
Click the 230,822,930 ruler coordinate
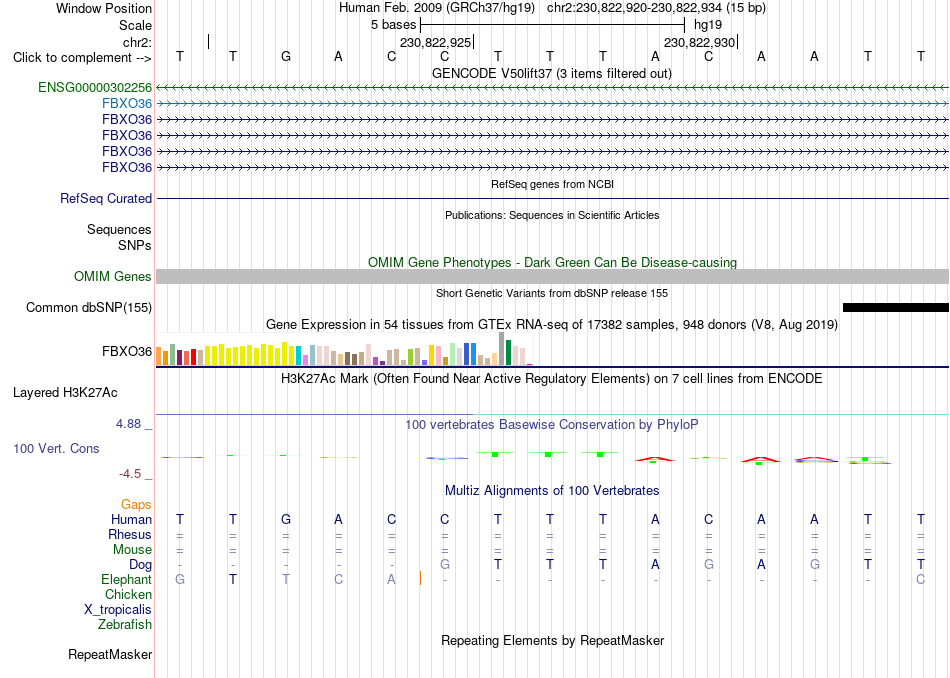pyautogui.click(x=699, y=42)
